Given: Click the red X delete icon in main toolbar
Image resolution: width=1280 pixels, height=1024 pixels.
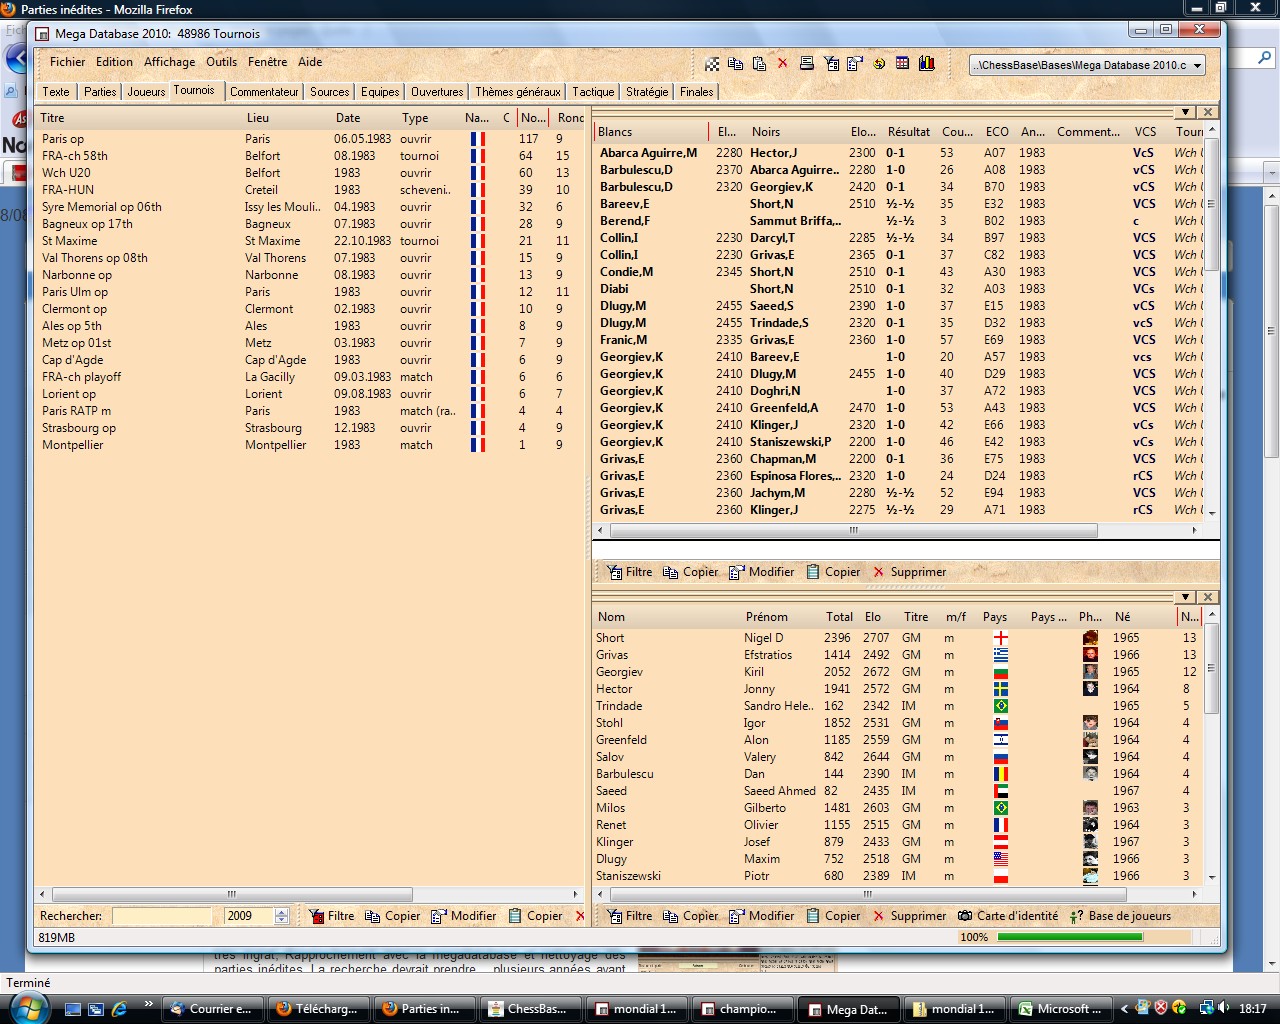Looking at the screenshot, I should (x=782, y=63).
